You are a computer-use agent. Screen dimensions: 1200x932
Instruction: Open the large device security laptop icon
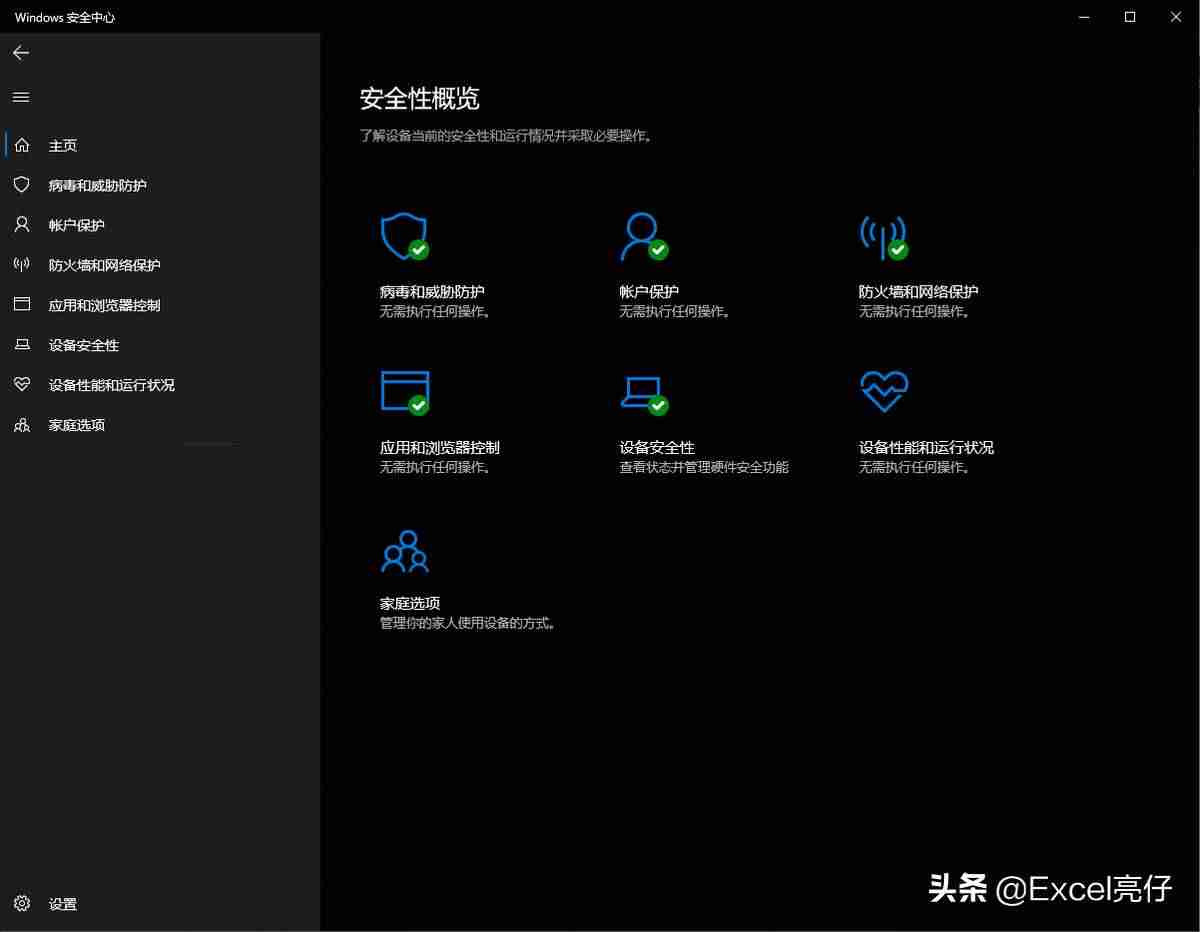pyautogui.click(x=644, y=395)
